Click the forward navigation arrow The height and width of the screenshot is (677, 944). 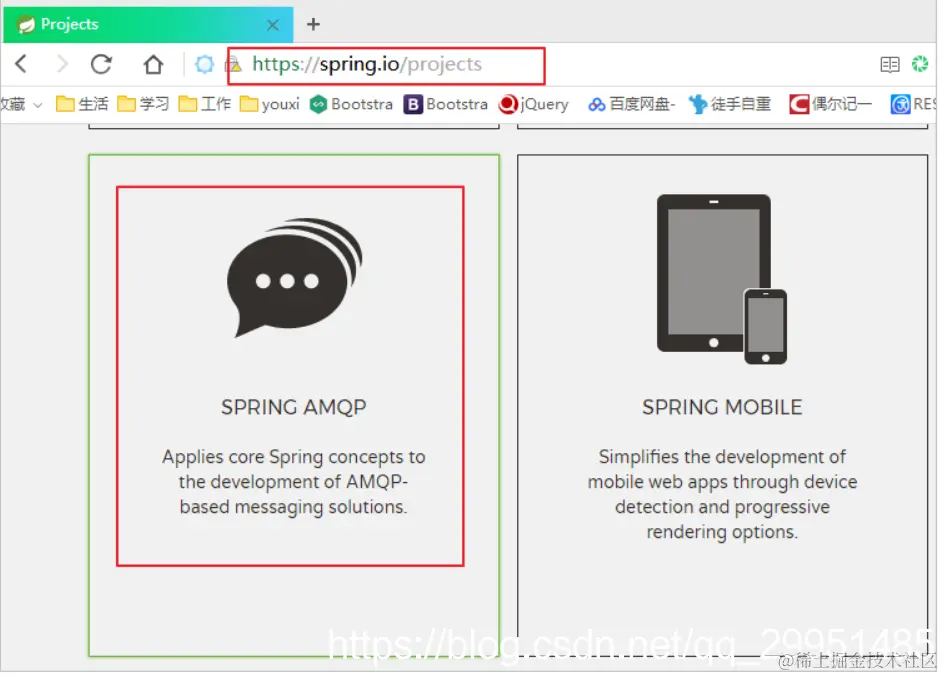[61, 64]
